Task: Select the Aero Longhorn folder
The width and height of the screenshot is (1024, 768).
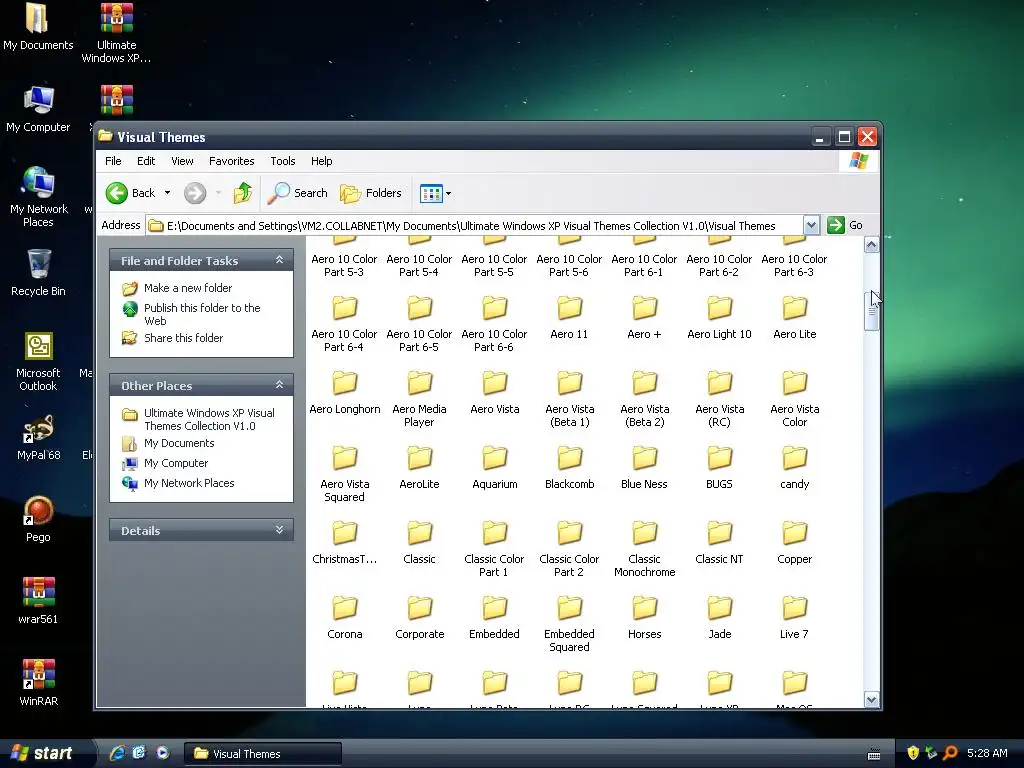Action: 344,394
